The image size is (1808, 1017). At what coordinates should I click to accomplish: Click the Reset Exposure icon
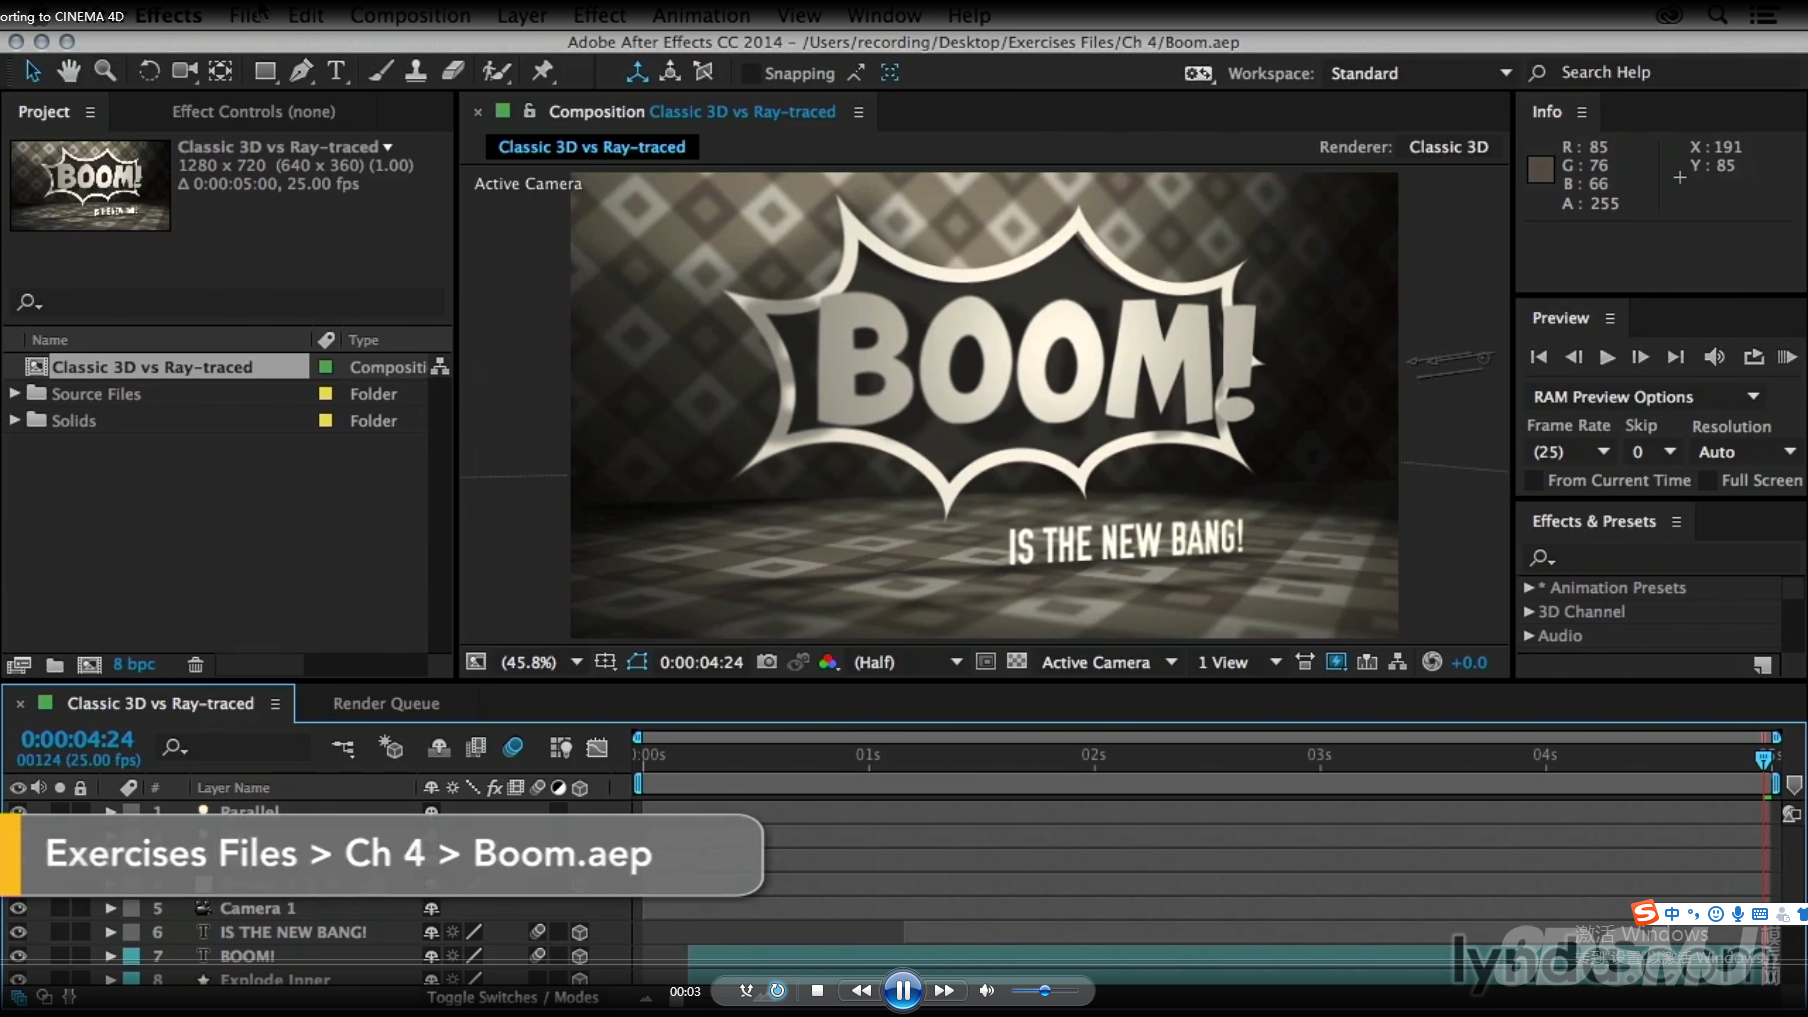(1432, 662)
